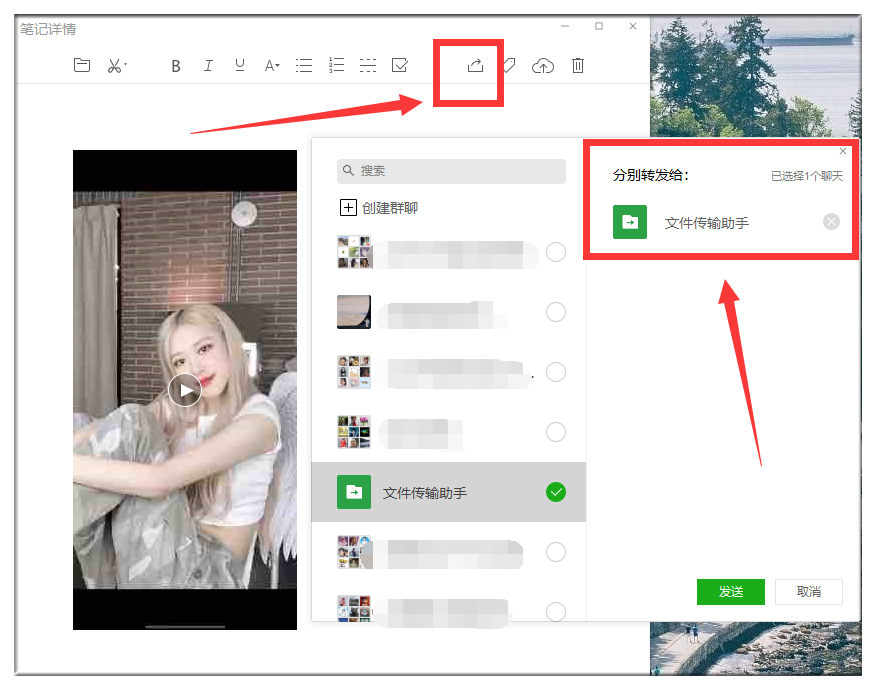Select the first blurred chat's radio circle
This screenshot has height=690, width=876.
(x=556, y=252)
